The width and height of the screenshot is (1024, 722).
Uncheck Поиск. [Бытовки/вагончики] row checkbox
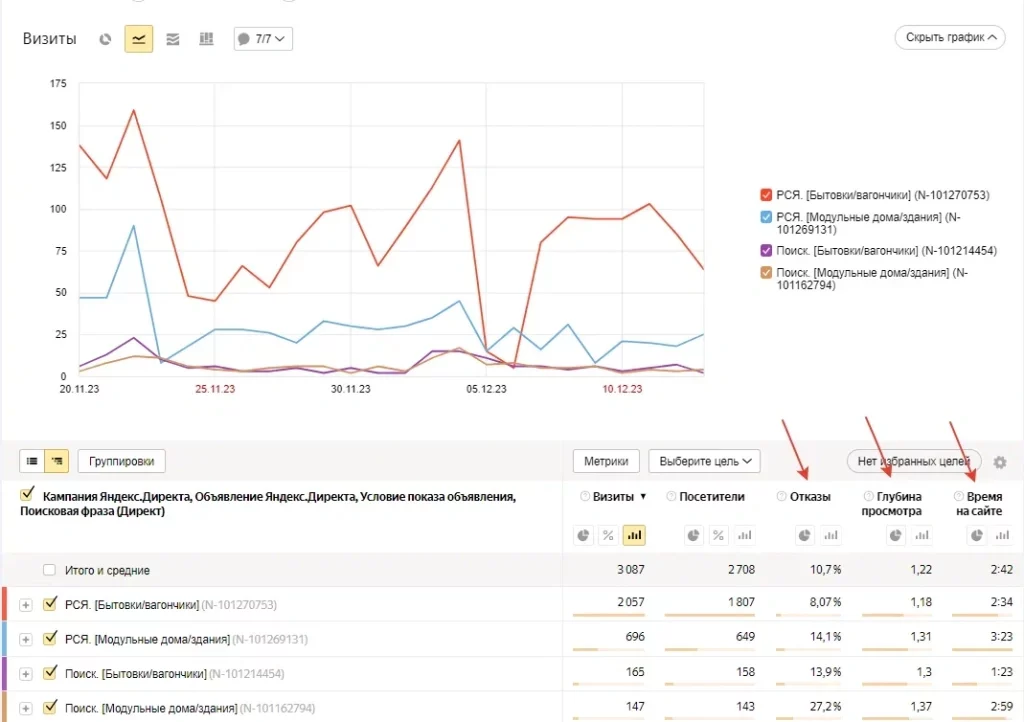[50, 673]
